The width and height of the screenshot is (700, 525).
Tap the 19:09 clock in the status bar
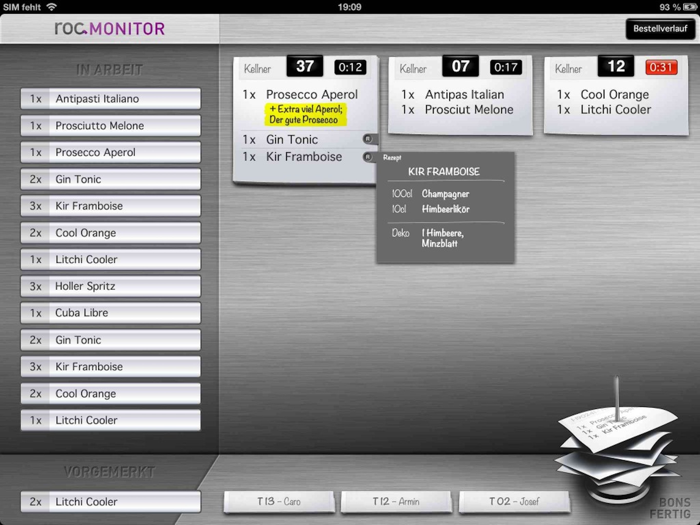(350, 7)
